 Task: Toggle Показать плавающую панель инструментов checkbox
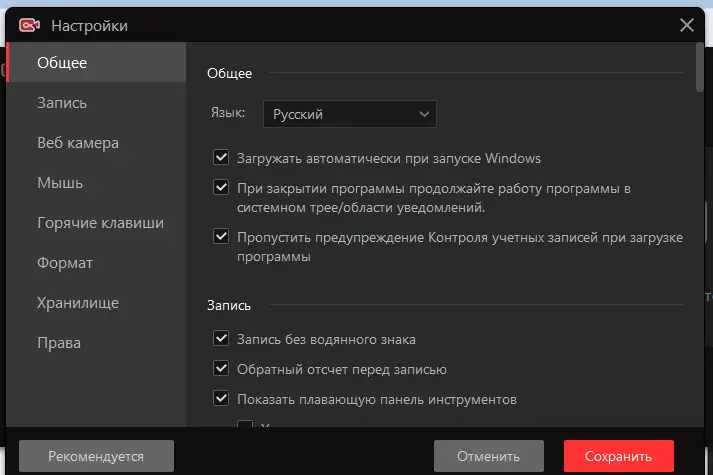coord(221,399)
